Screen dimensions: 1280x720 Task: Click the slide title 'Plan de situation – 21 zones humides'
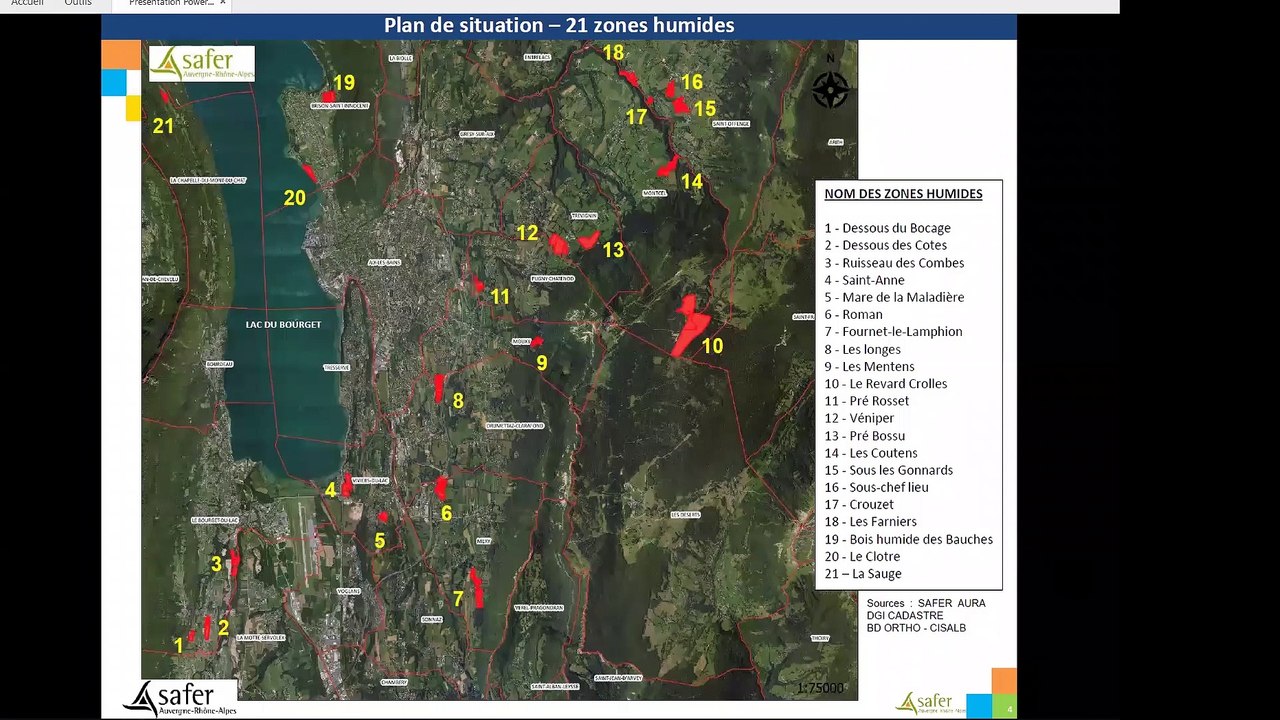coord(559,25)
